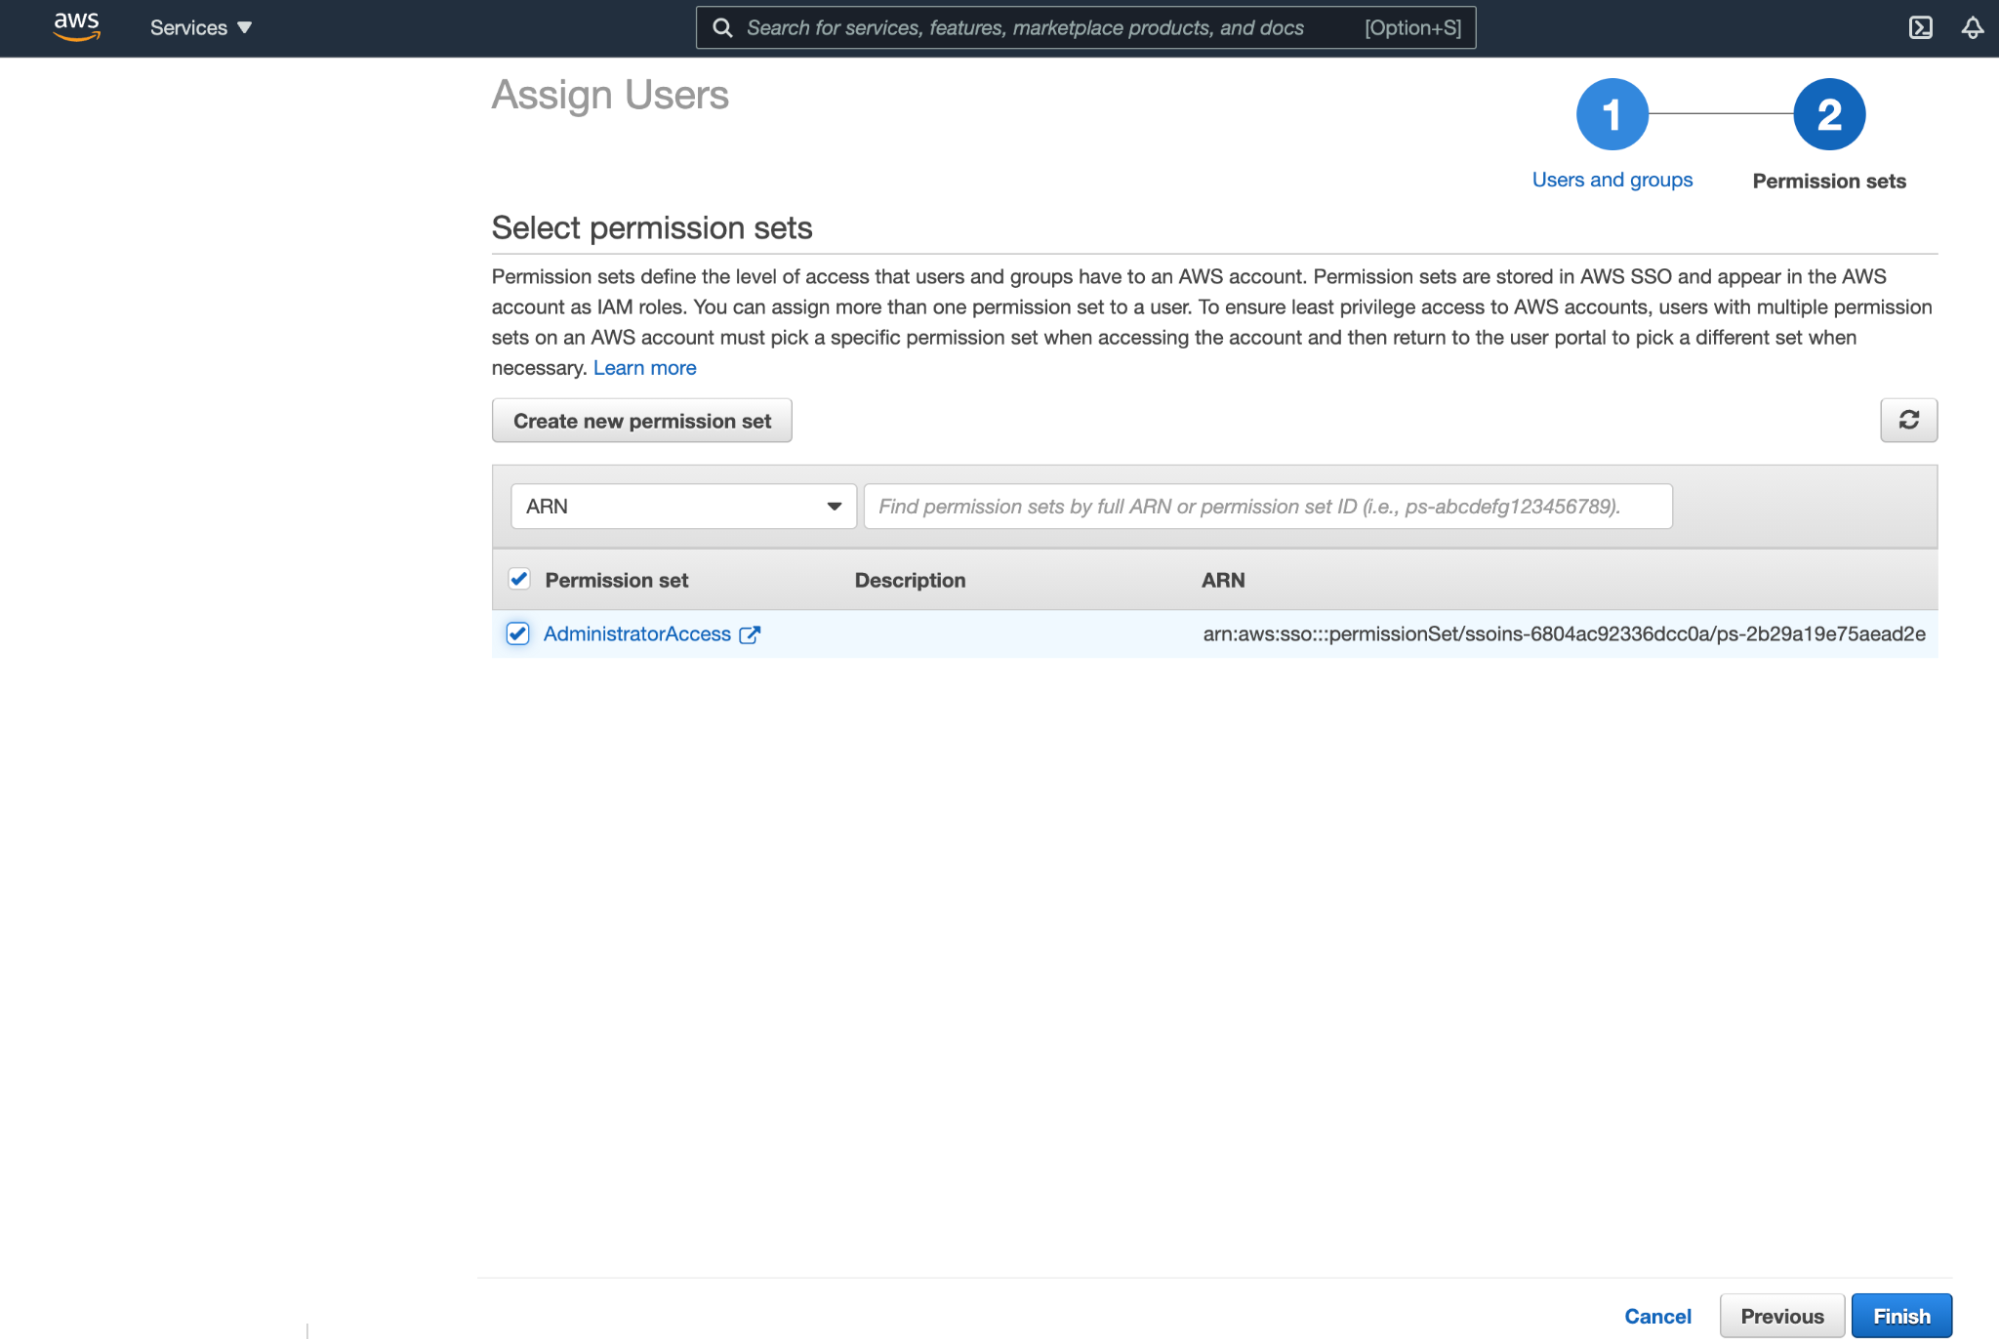The width and height of the screenshot is (1999, 1340).
Task: Open the Learn more link
Action: click(644, 367)
